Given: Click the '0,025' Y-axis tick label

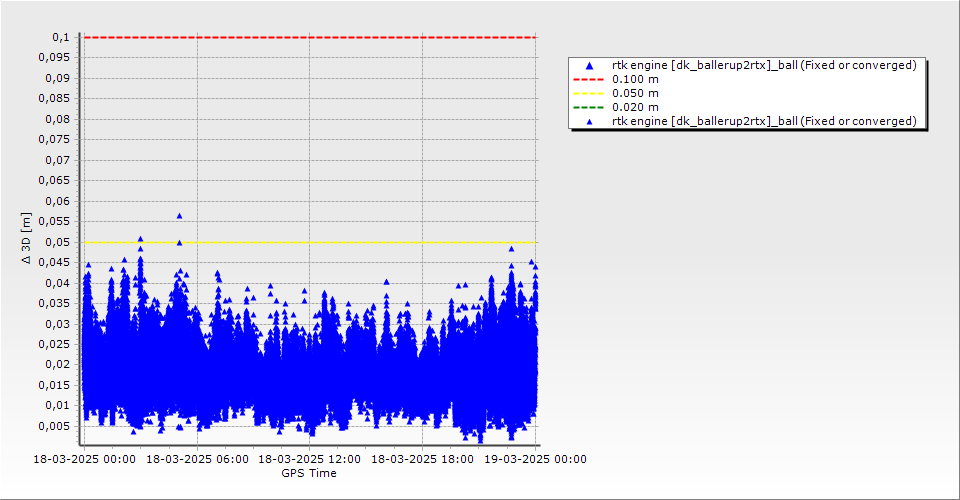Looking at the screenshot, I should point(54,345).
